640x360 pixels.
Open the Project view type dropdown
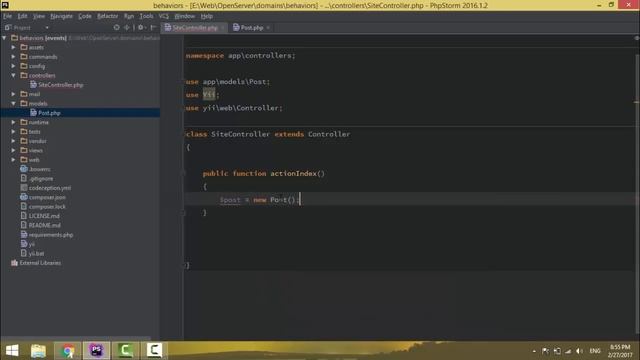pyautogui.click(x=47, y=28)
